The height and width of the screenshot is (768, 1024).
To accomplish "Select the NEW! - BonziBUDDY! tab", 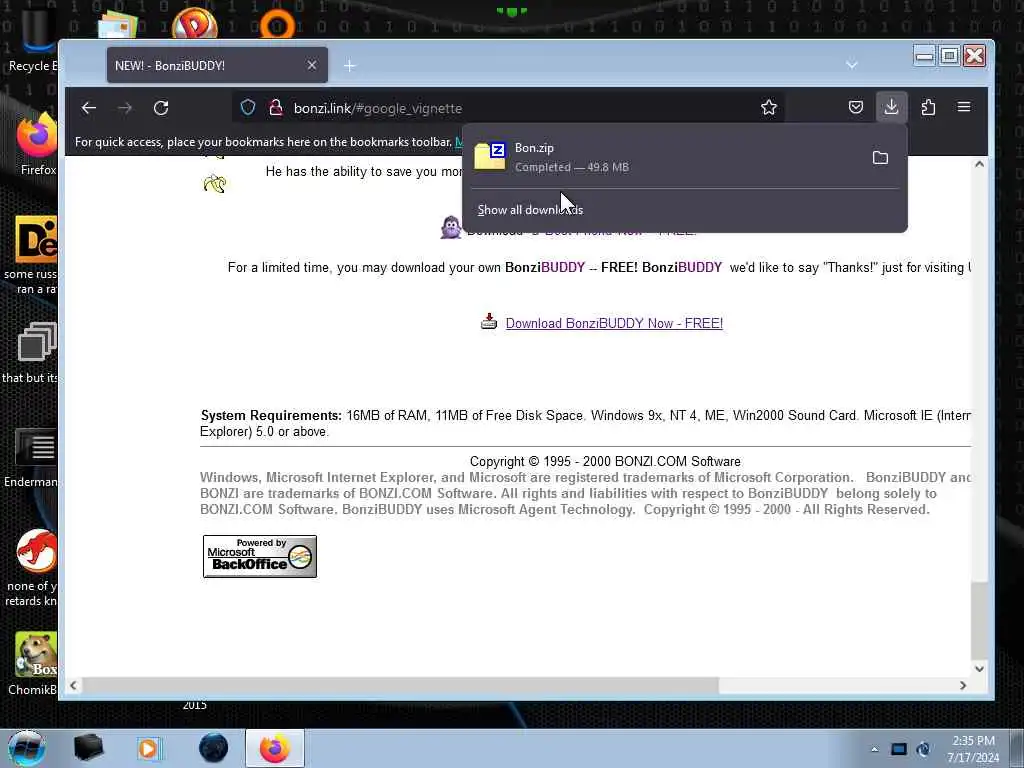I will pos(217,65).
